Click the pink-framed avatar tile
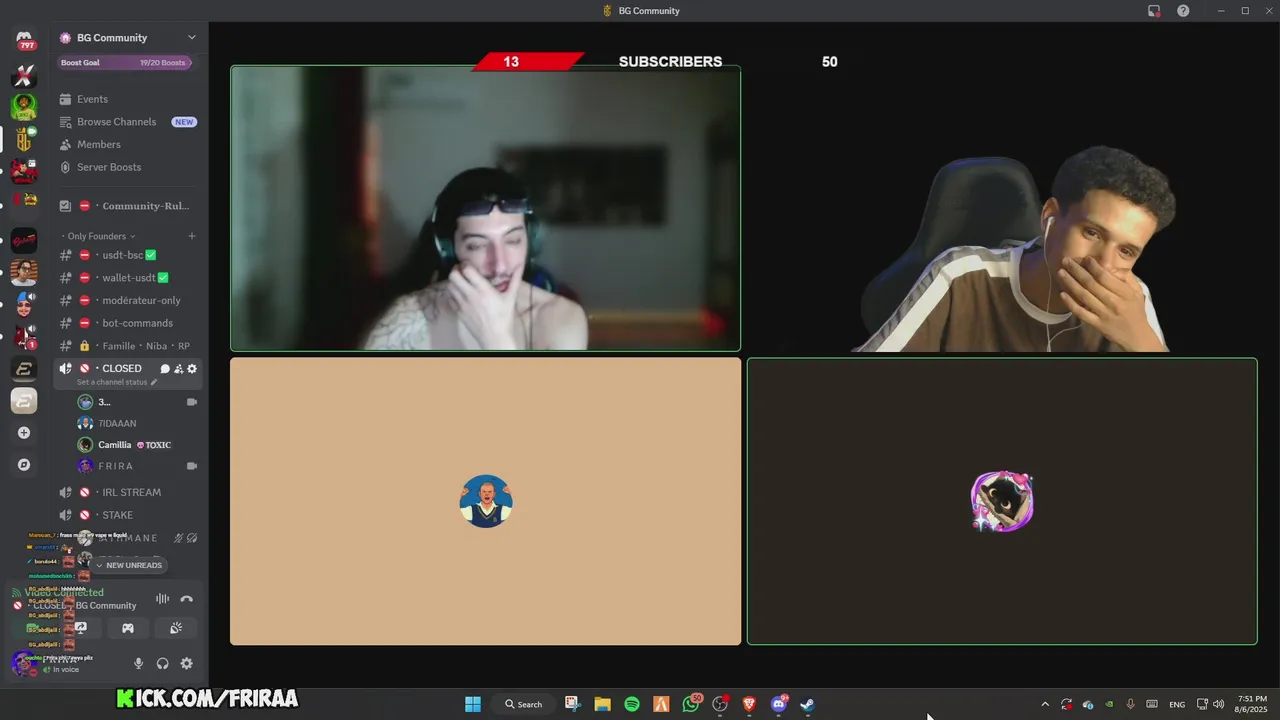This screenshot has width=1280, height=720. tap(1002, 501)
